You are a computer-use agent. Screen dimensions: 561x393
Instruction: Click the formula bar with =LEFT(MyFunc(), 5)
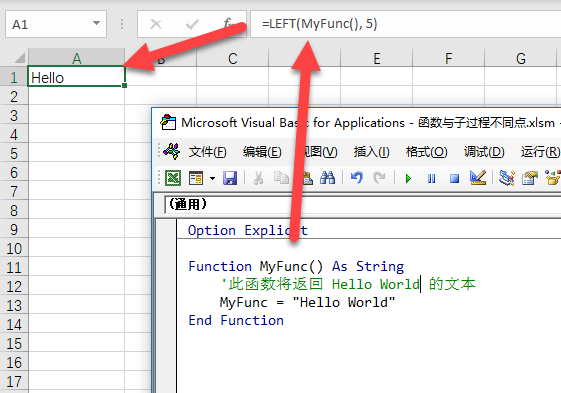tap(405, 24)
